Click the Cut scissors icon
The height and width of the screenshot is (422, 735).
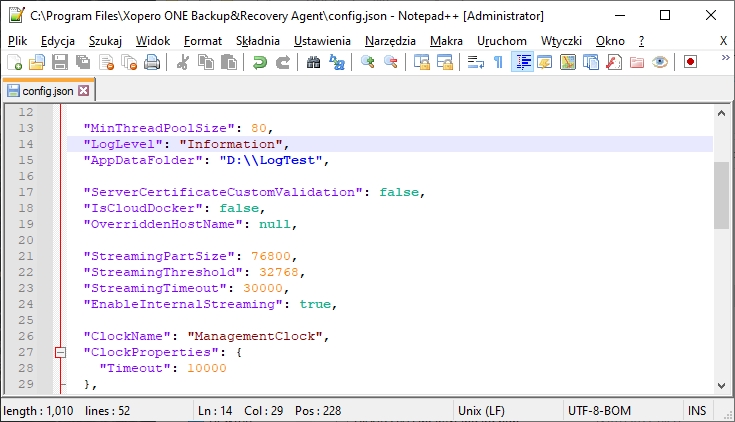pyautogui.click(x=183, y=62)
